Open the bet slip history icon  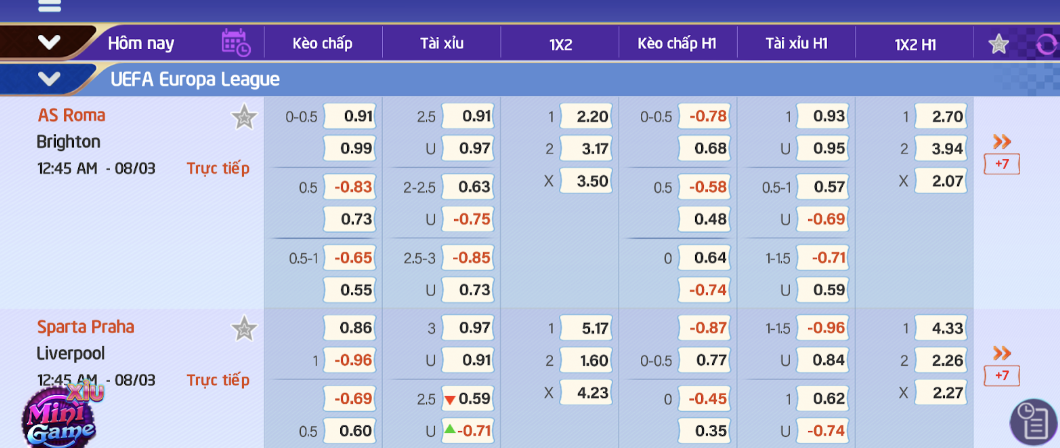pyautogui.click(x=1034, y=422)
